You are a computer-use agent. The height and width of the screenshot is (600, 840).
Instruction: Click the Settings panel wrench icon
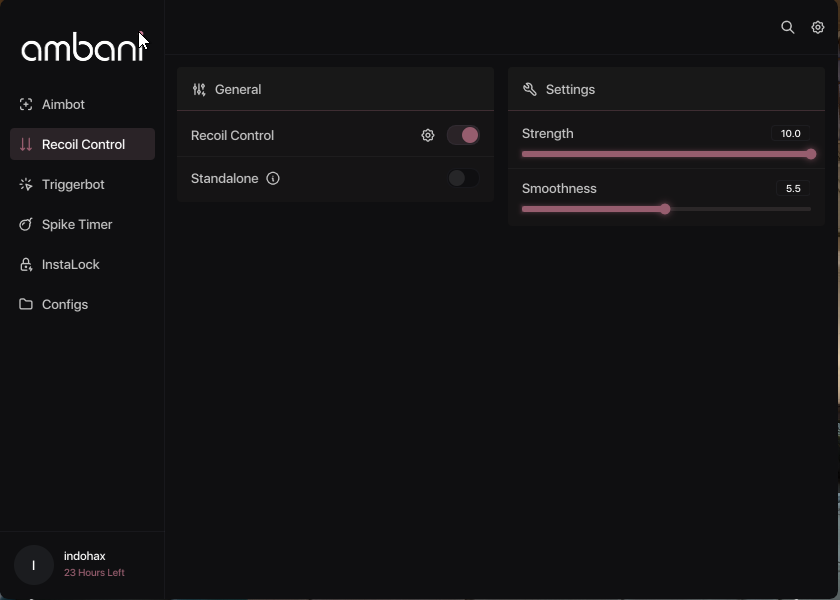click(x=530, y=89)
